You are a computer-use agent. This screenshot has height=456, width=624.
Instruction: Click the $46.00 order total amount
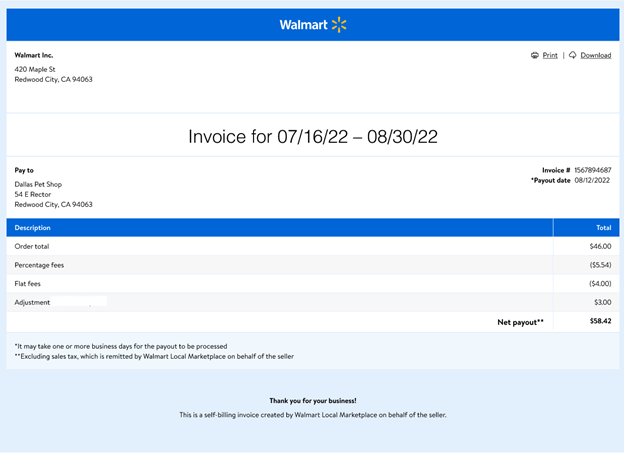[x=601, y=246]
